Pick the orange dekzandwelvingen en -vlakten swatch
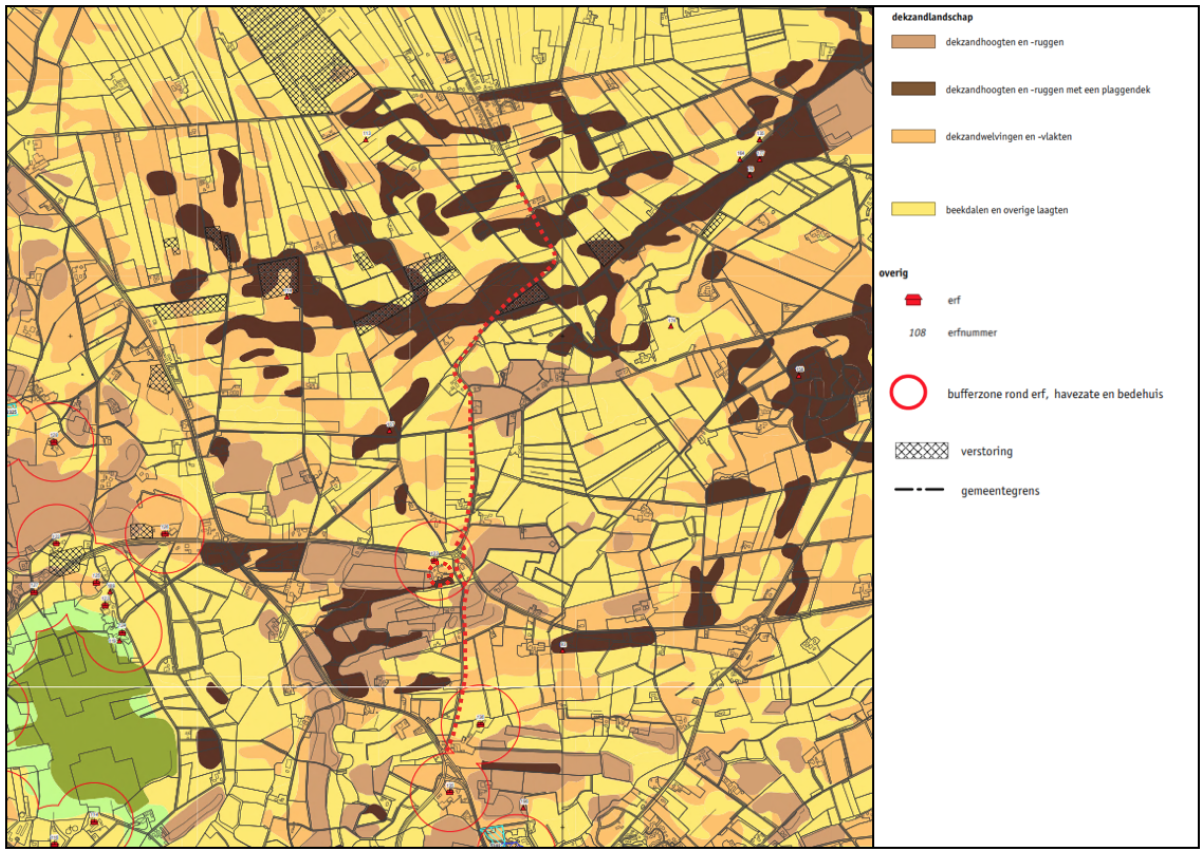The width and height of the screenshot is (1204, 853). point(912,136)
